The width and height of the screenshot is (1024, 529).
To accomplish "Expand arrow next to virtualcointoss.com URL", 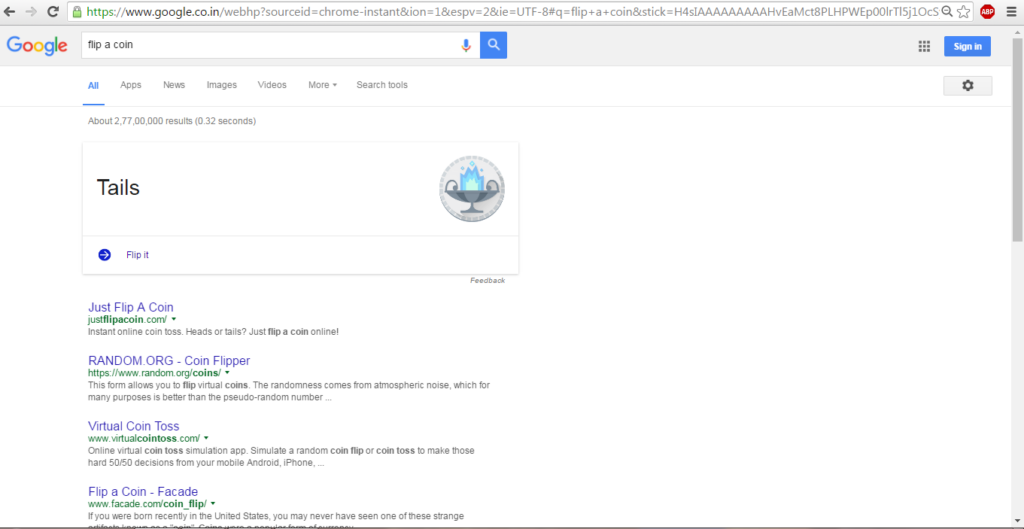I will point(206,438).
